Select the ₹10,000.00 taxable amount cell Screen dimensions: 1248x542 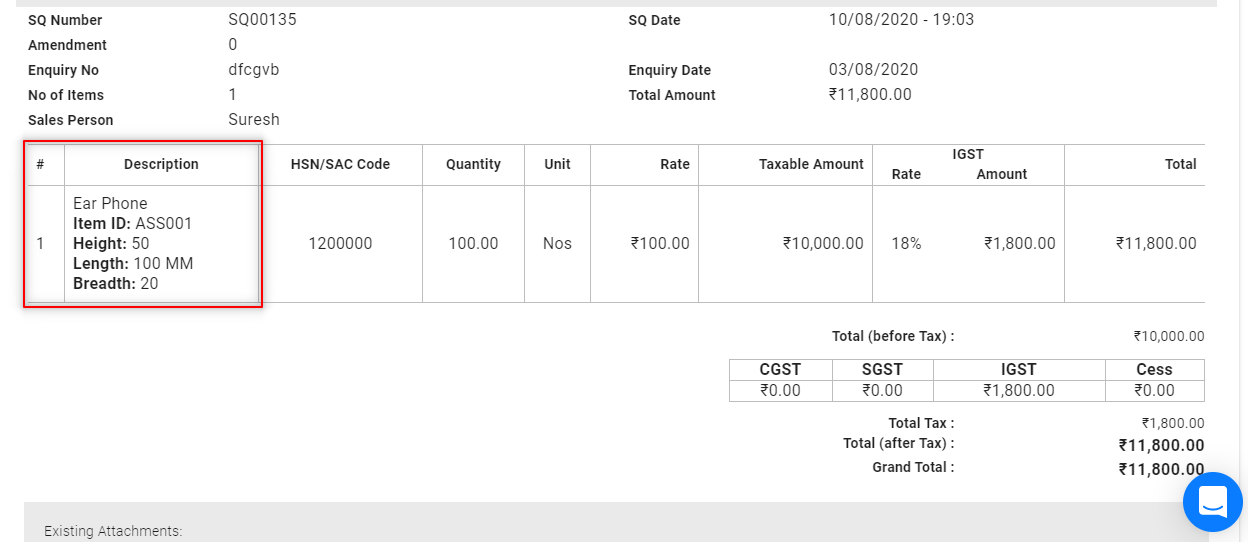[823, 243]
